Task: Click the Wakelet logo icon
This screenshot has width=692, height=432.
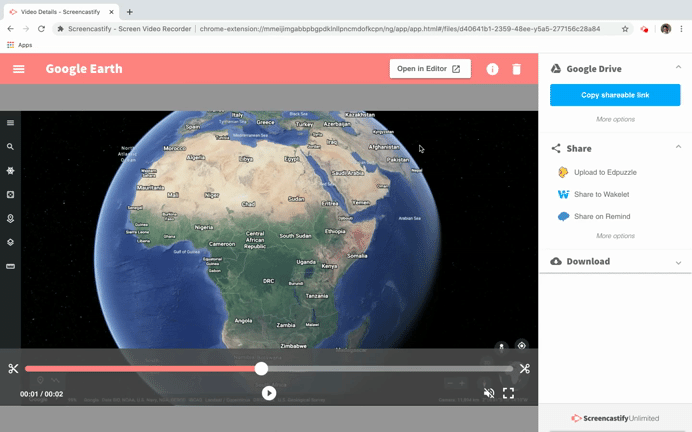Action: click(564, 194)
